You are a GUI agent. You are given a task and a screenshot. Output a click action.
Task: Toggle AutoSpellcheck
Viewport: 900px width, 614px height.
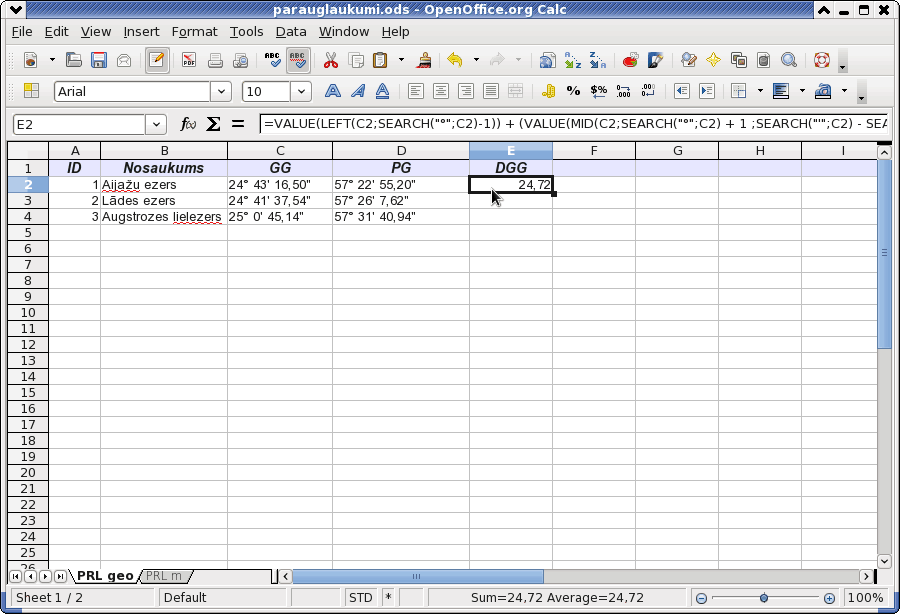click(298, 60)
